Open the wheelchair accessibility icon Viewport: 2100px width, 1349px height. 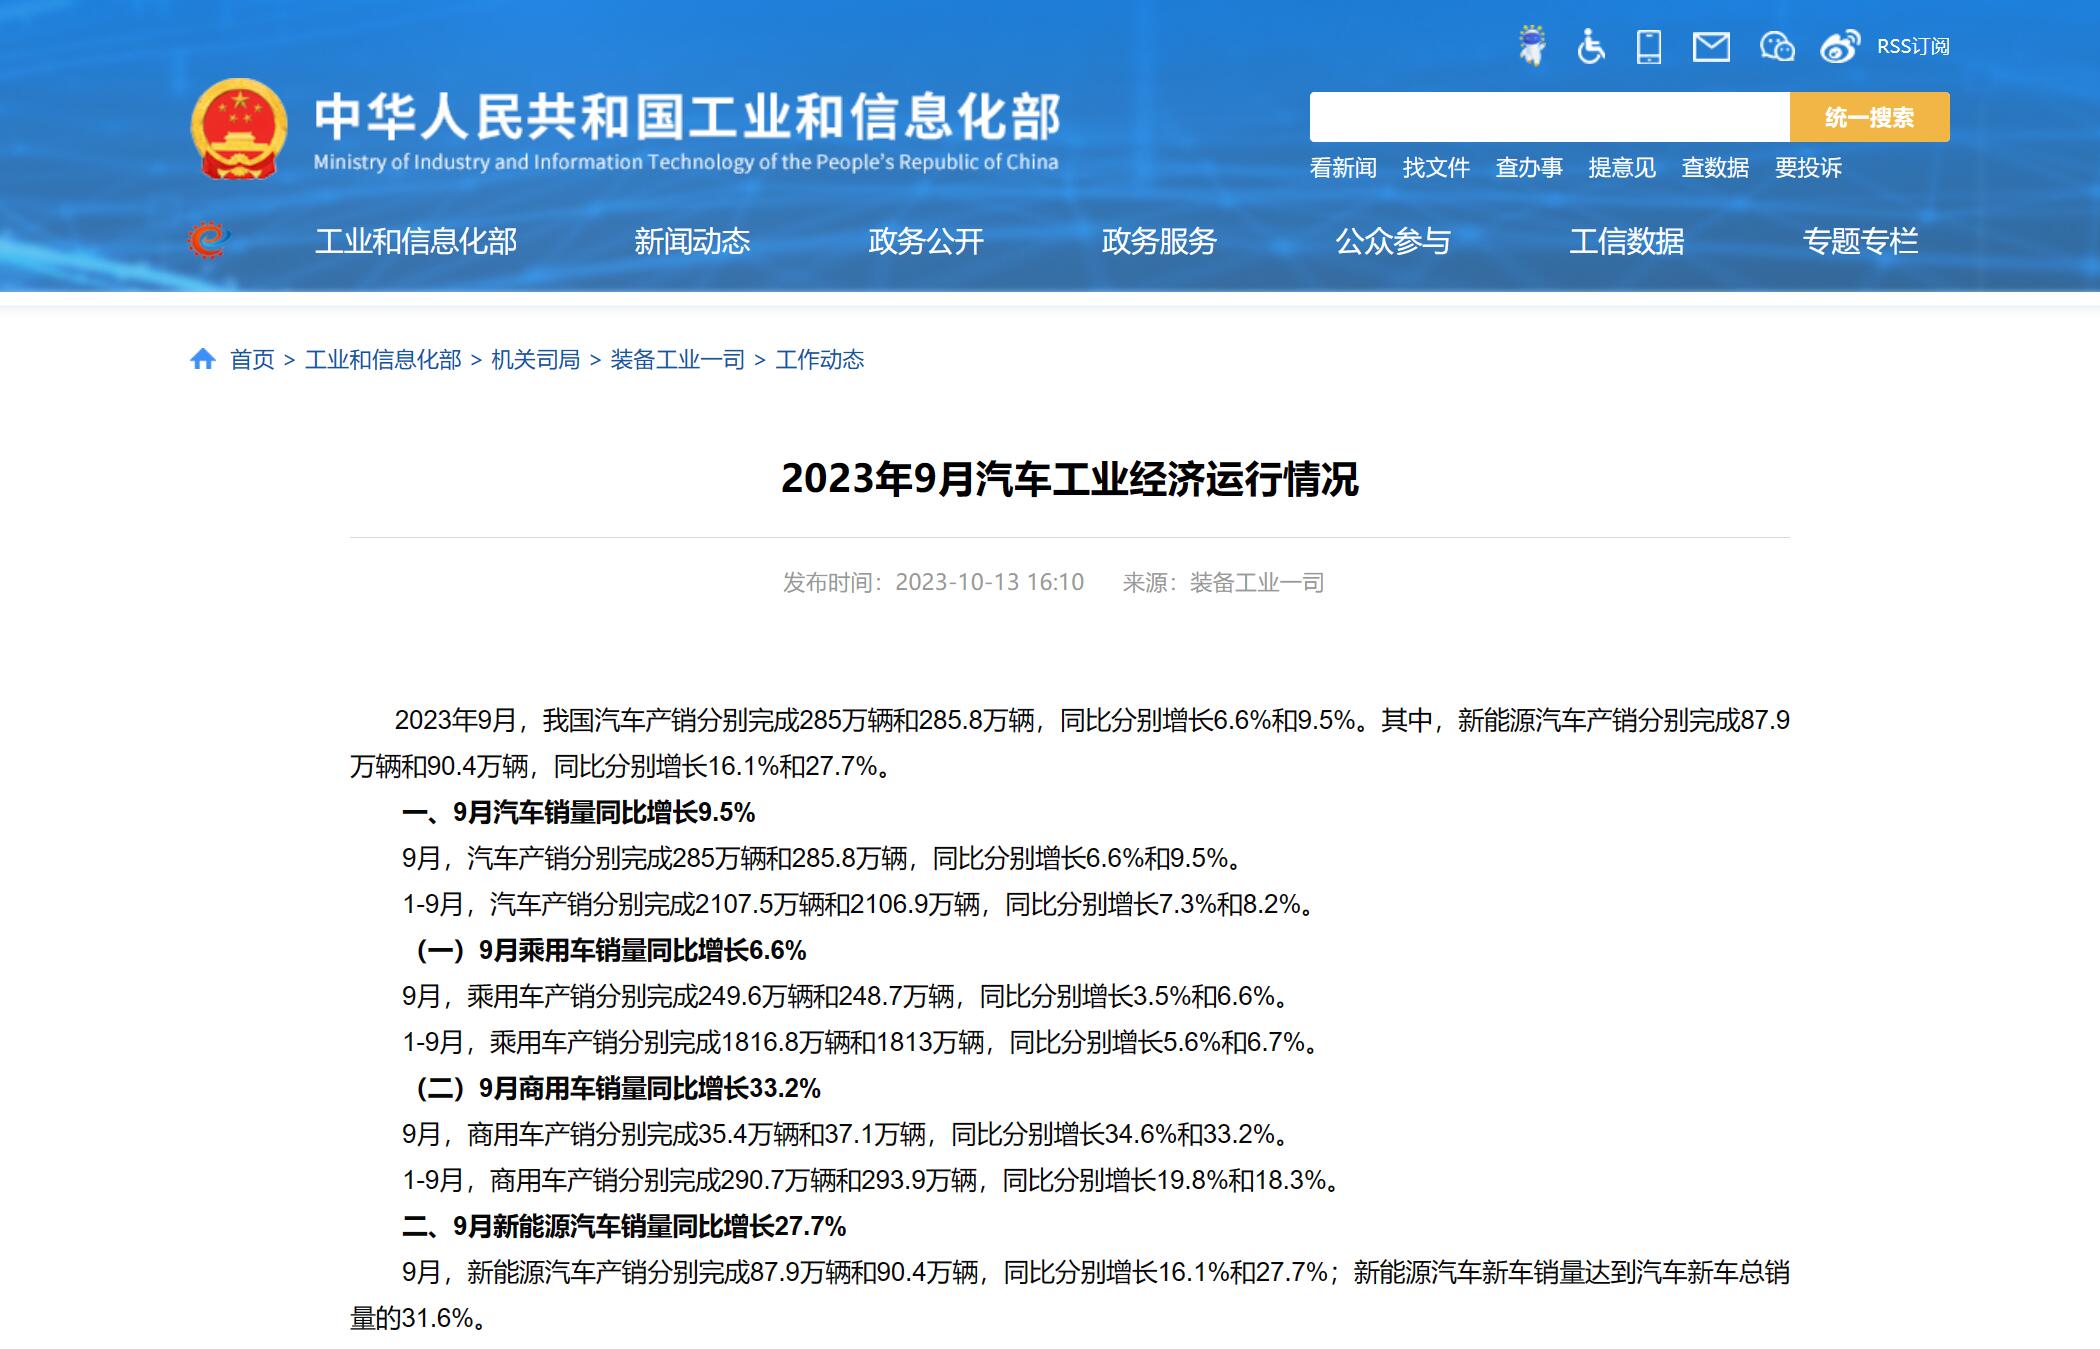1590,46
